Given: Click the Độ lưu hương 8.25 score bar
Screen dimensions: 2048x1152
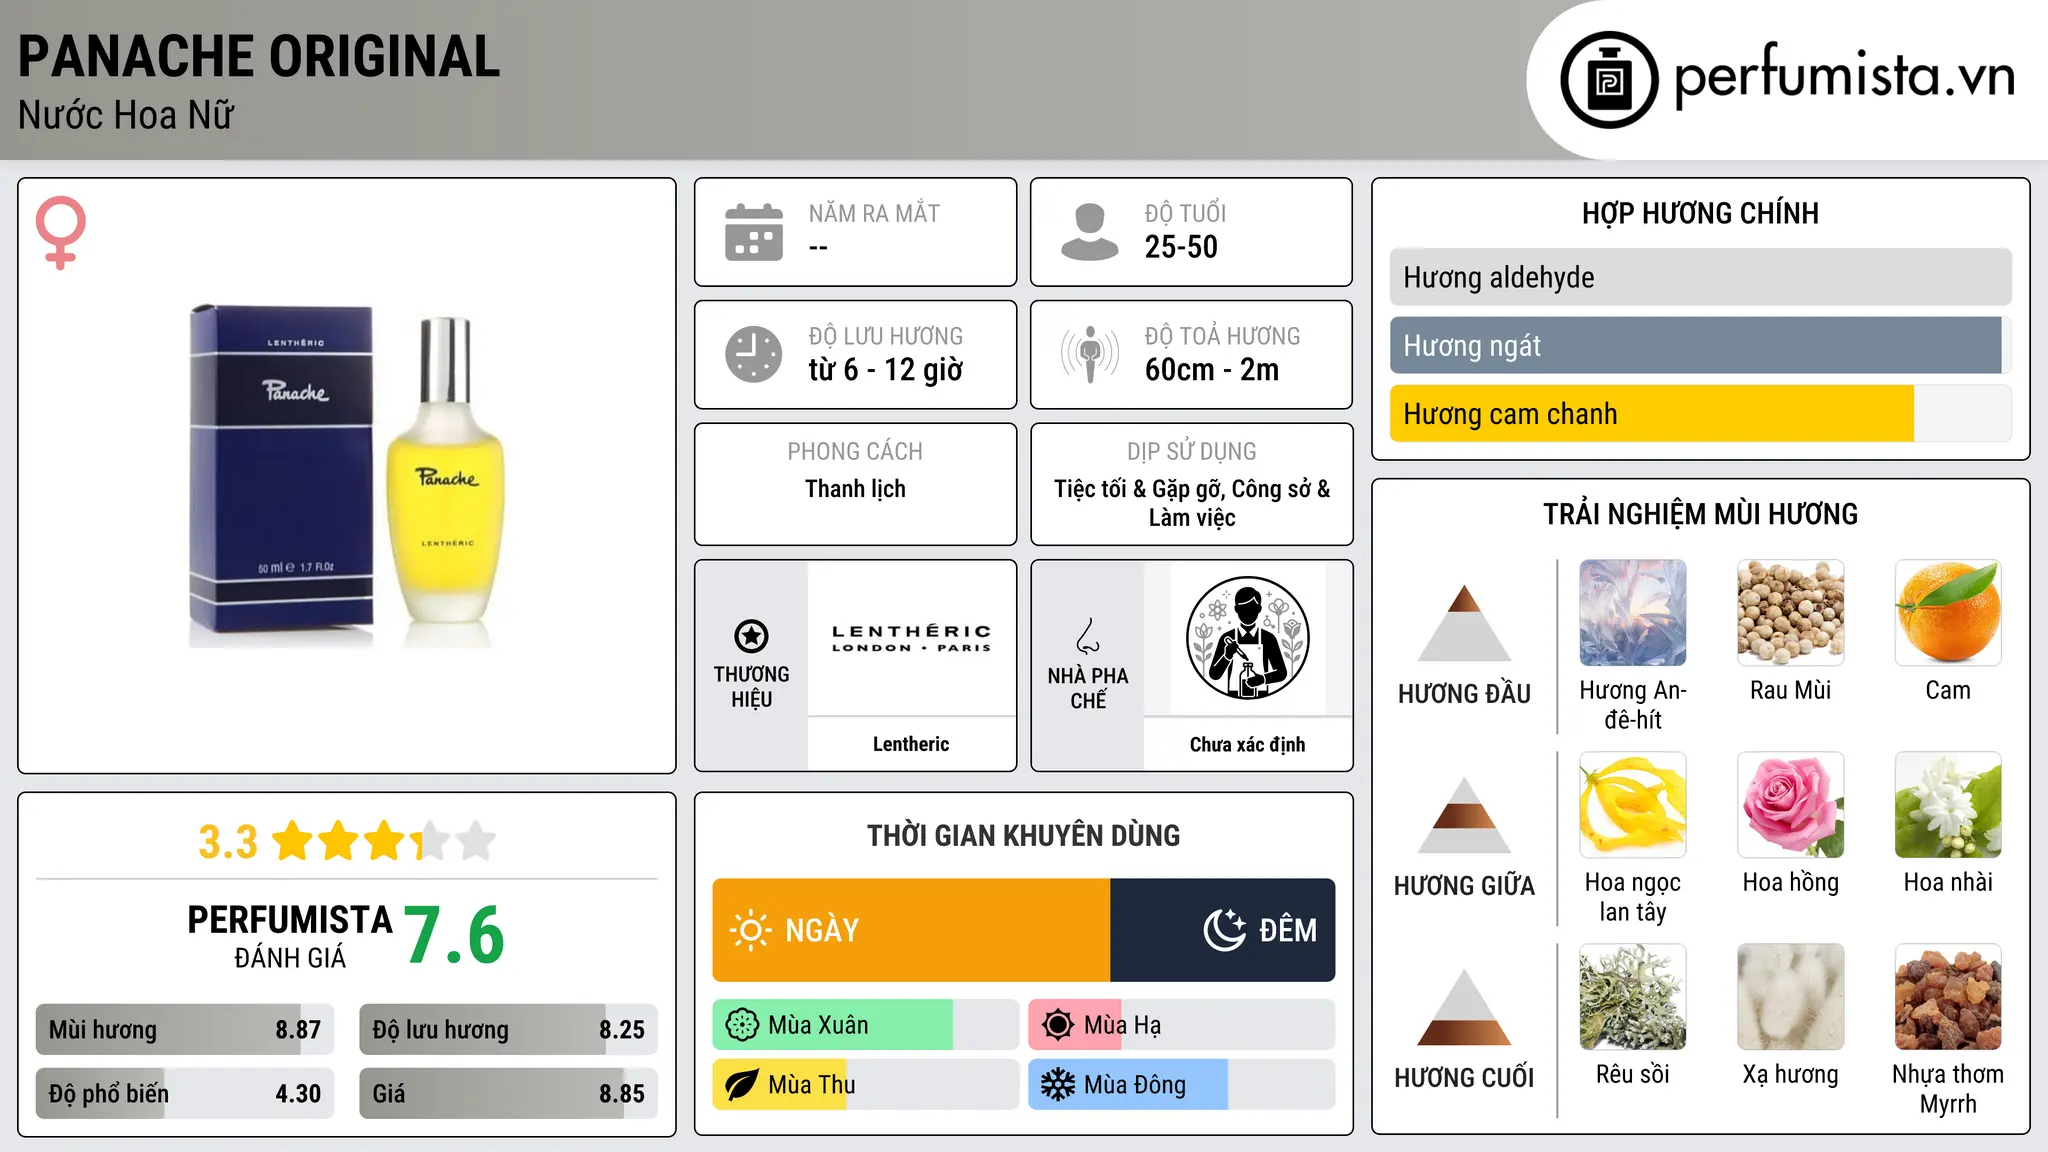Looking at the screenshot, I should (508, 1029).
